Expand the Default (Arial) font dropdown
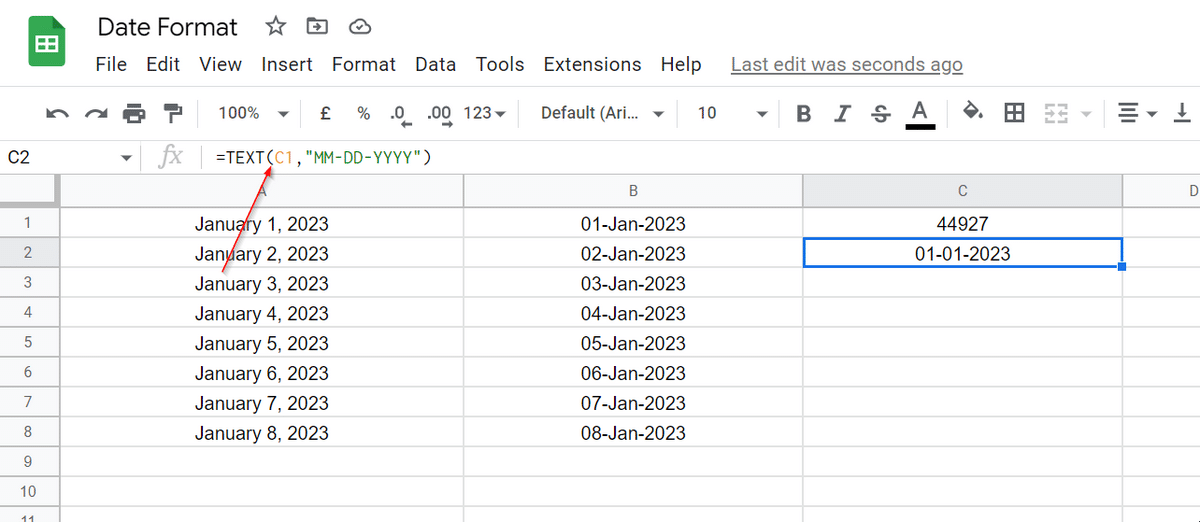 [x=602, y=113]
